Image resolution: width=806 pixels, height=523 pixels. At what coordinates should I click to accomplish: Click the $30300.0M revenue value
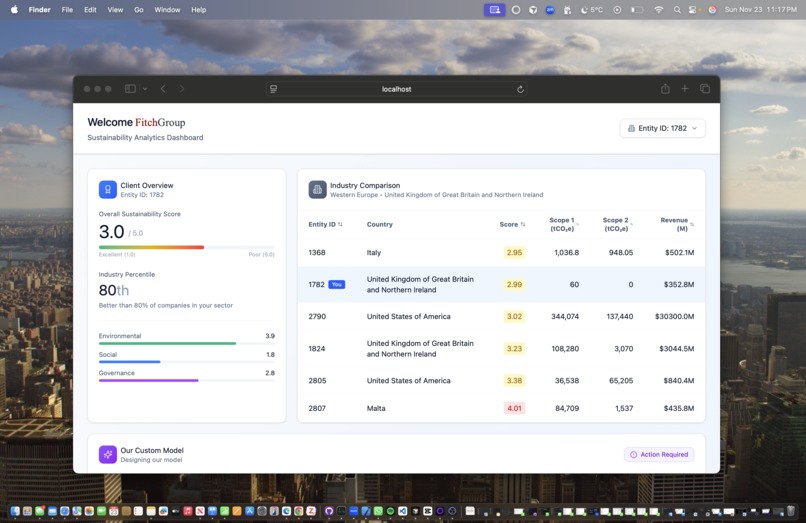(x=674, y=316)
